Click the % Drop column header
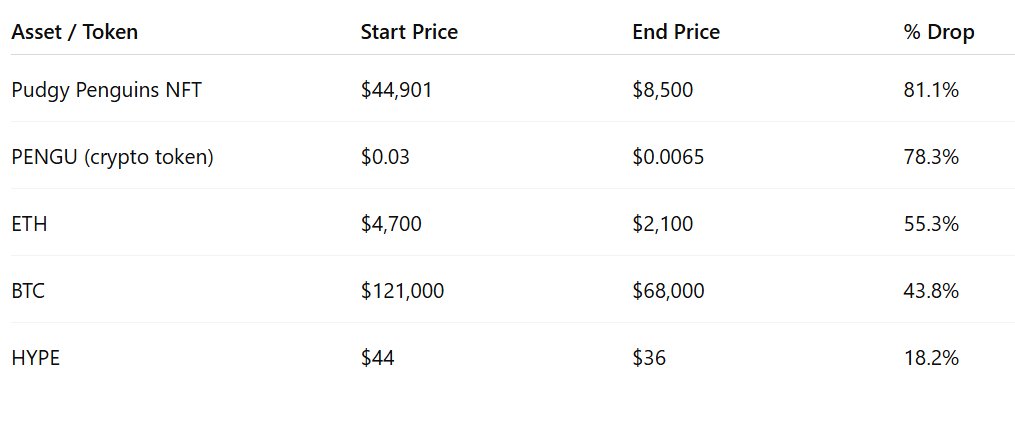Screen dimensions: 1015x428 coord(939,32)
